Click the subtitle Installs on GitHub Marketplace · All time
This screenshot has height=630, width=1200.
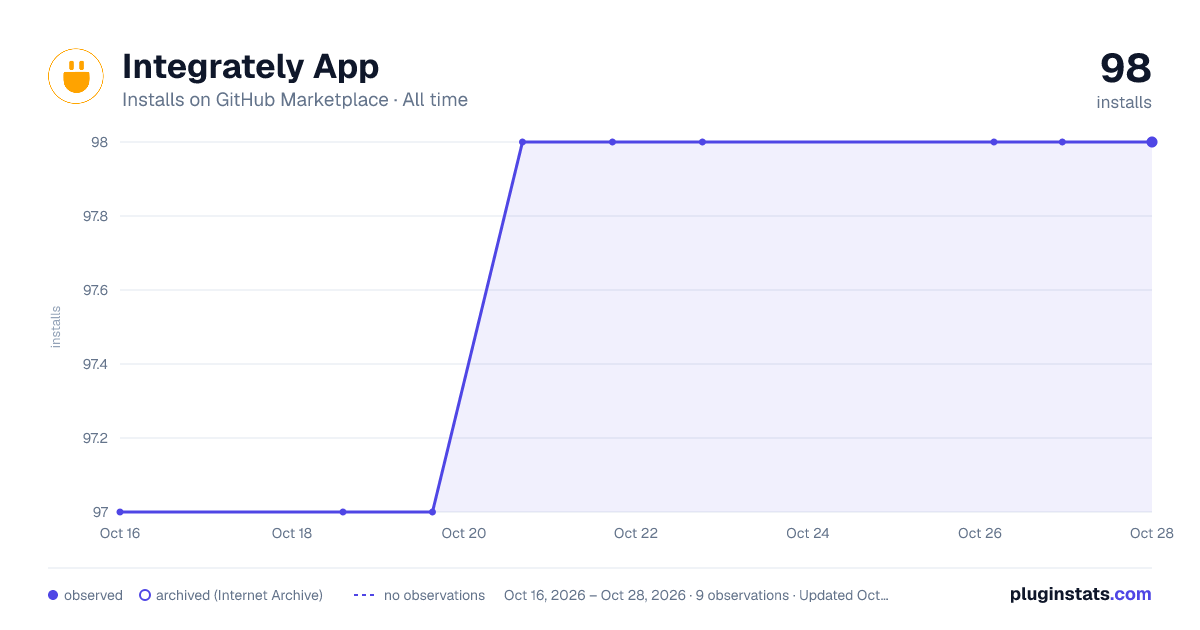click(x=295, y=100)
